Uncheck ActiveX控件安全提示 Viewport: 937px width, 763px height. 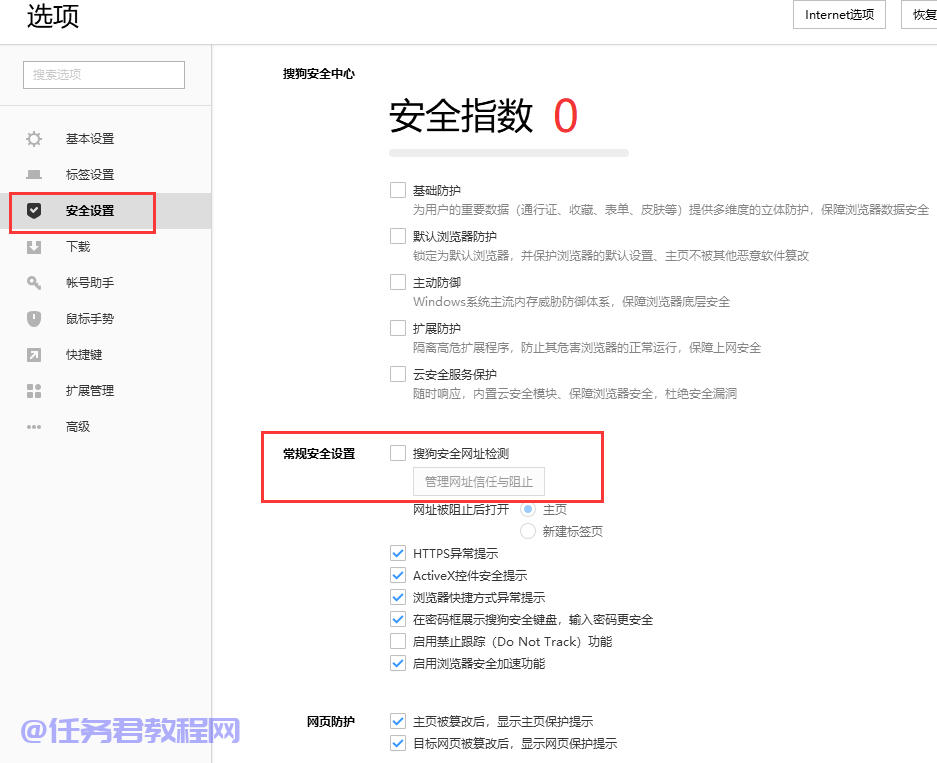(x=398, y=575)
